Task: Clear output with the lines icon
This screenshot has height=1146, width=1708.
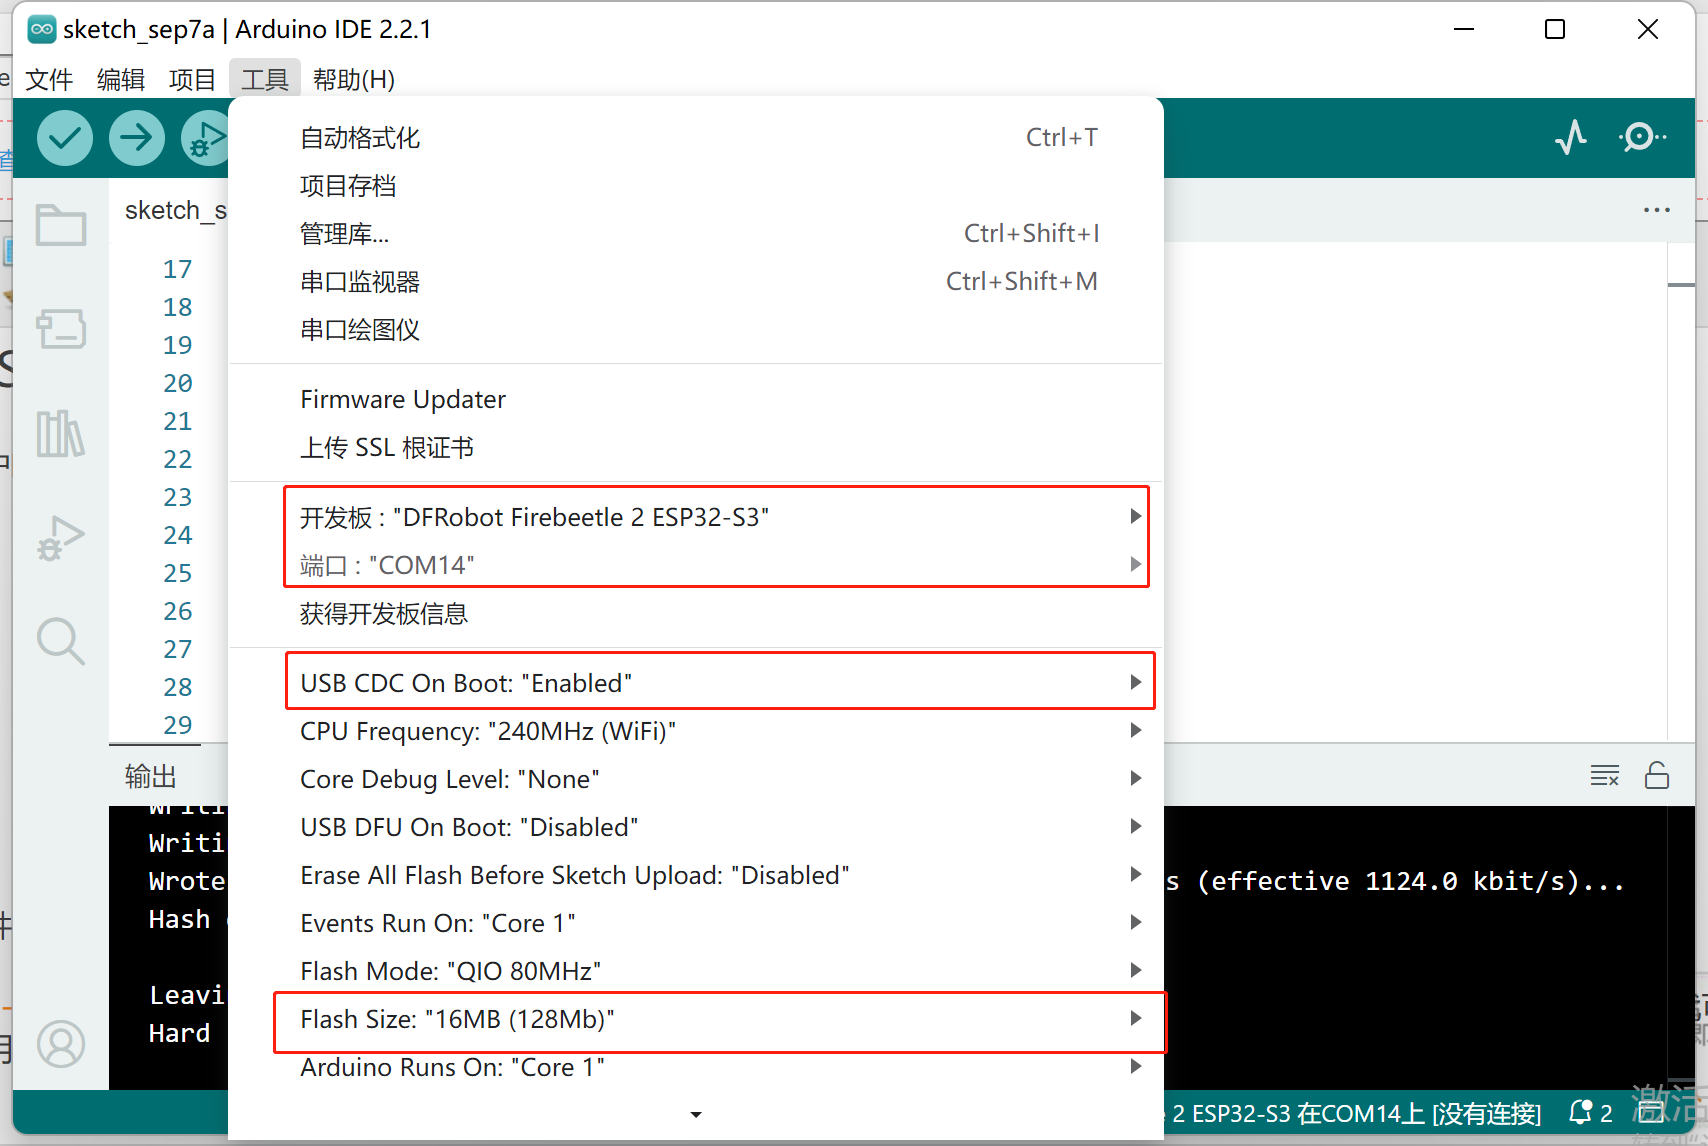Action: [x=1605, y=775]
